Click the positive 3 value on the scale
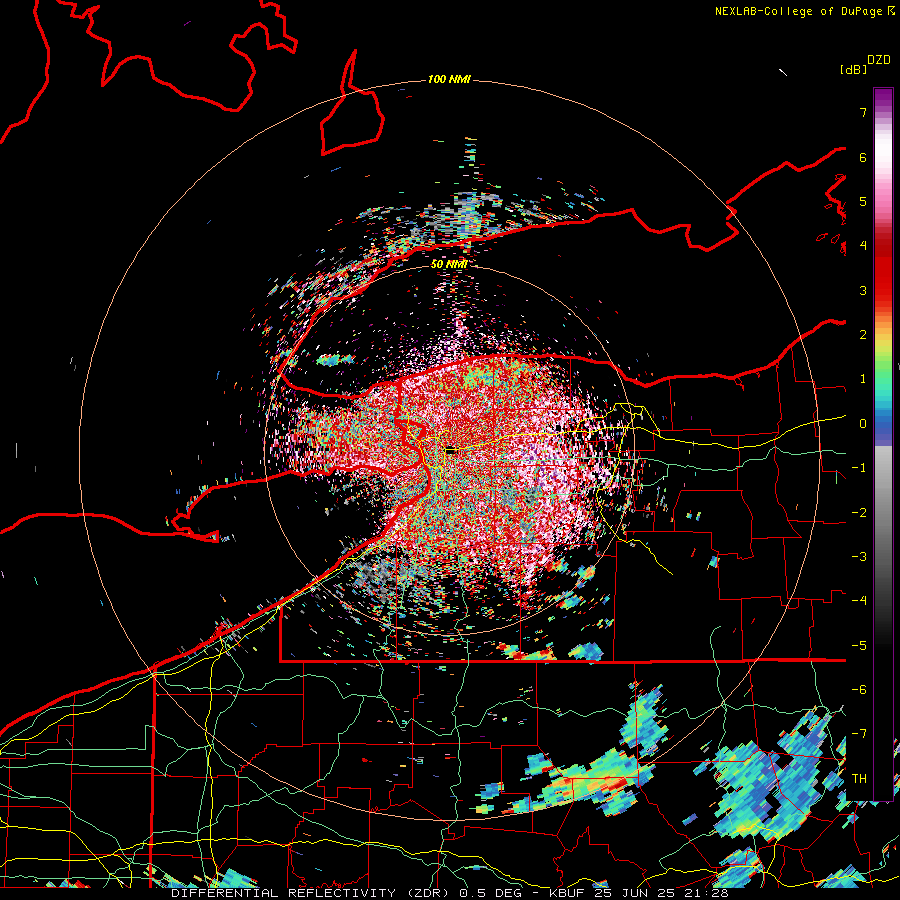This screenshot has width=900, height=900. click(863, 290)
